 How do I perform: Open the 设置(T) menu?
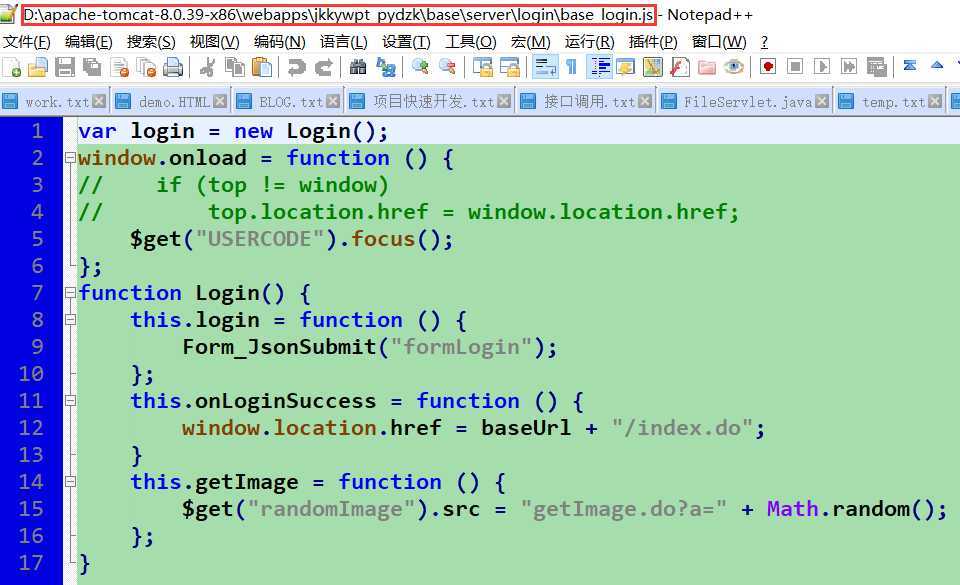pyautogui.click(x=406, y=42)
